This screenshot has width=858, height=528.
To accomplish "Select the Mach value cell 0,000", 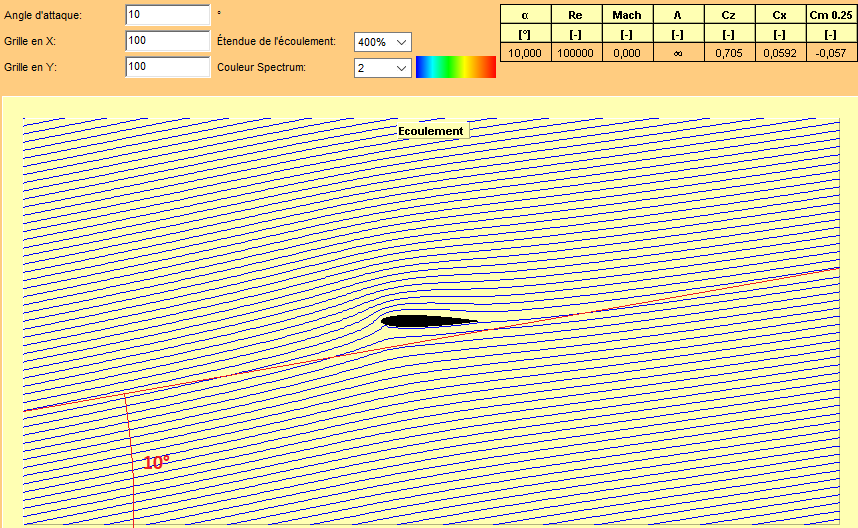I will (627, 53).
